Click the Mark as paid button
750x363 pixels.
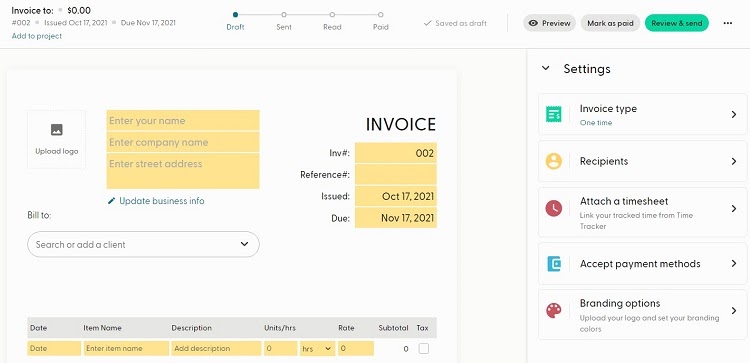610,23
